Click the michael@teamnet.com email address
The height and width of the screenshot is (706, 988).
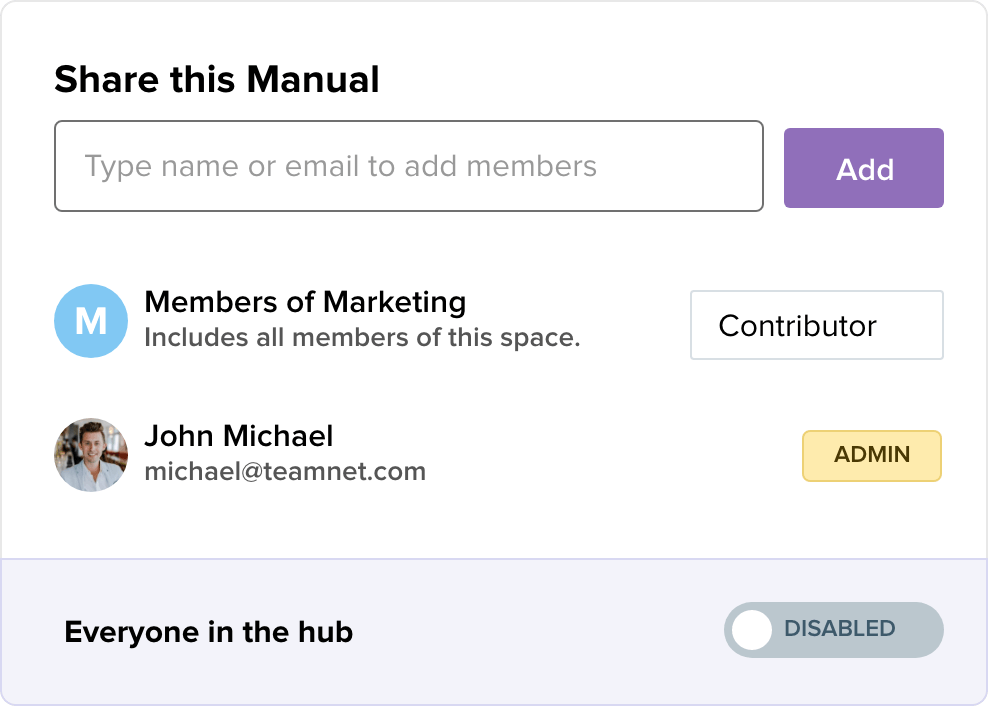(x=285, y=471)
